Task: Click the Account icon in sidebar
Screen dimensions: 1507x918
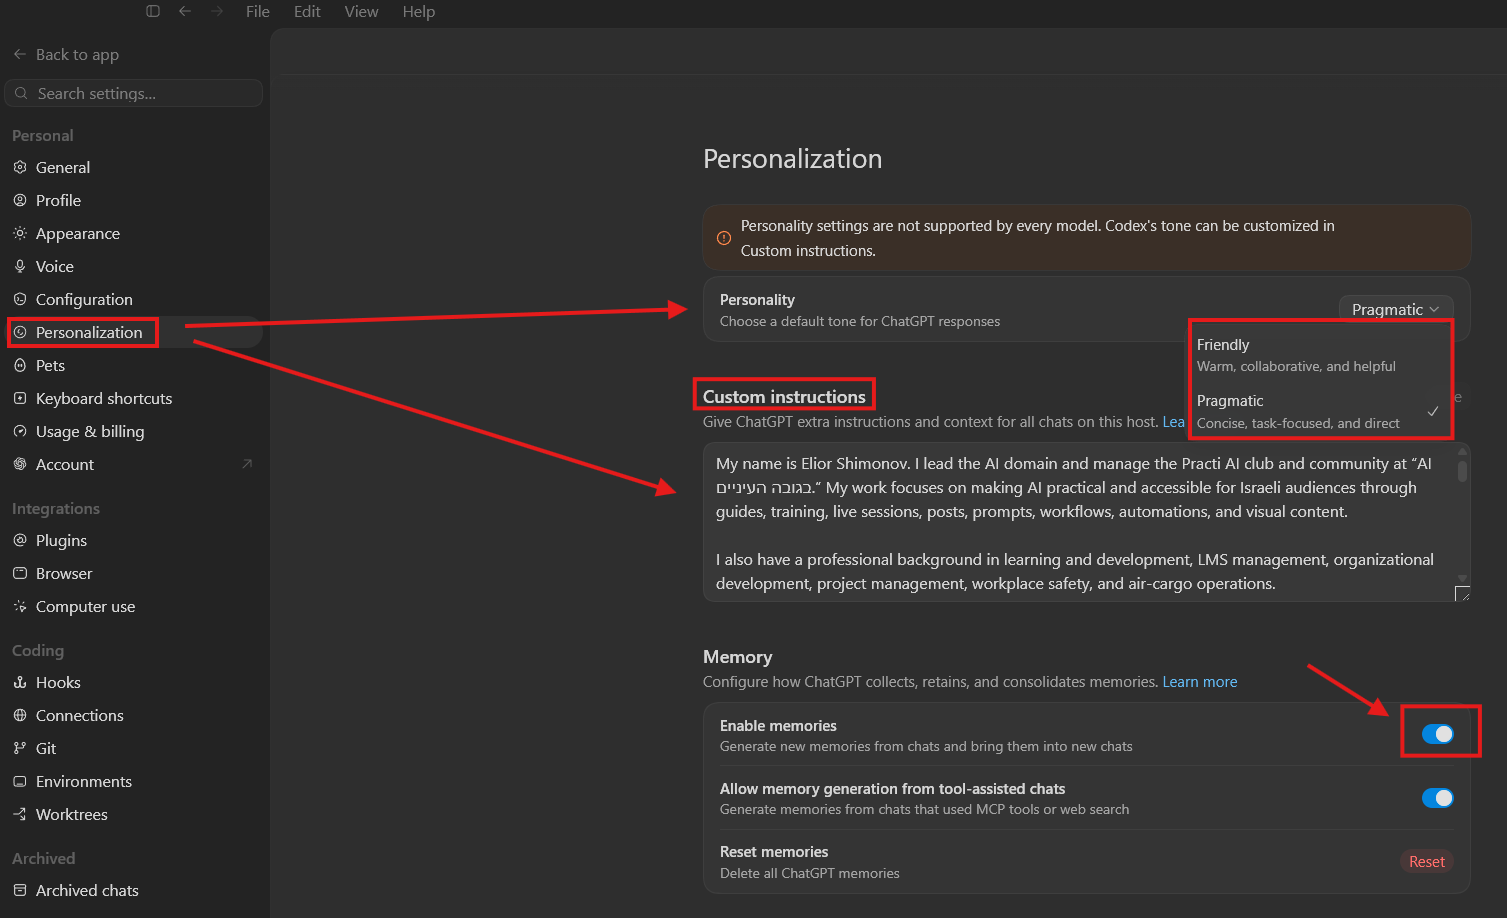Action: click(x=20, y=464)
